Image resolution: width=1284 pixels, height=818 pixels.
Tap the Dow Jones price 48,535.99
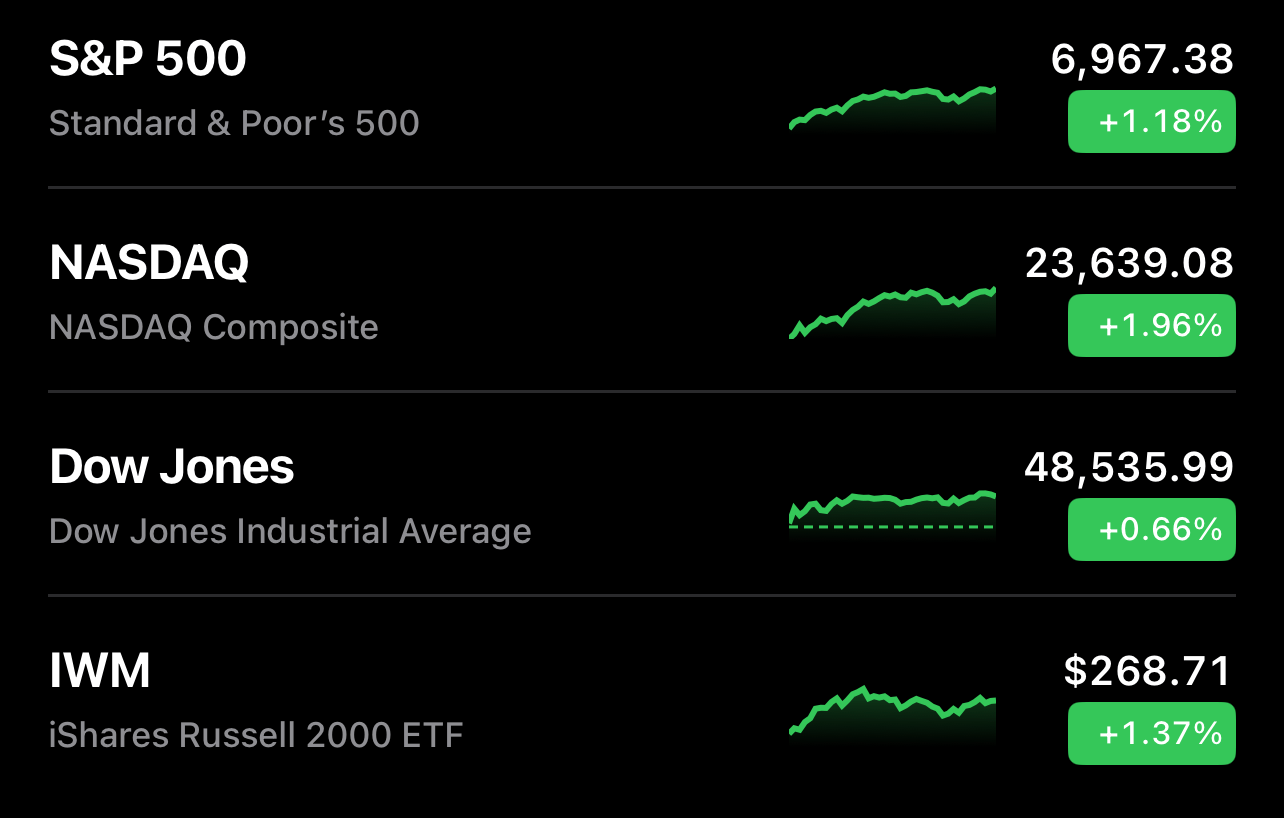[x=1129, y=468]
